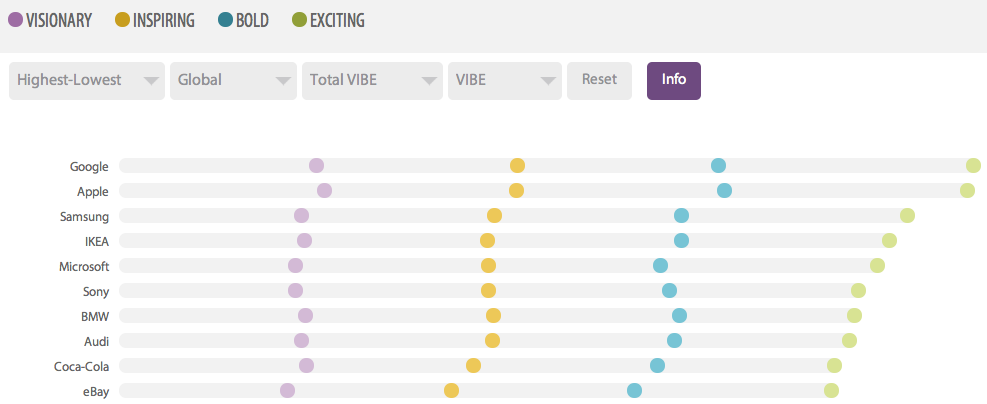Expand the Total VIBE dropdown
The height and width of the screenshot is (404, 987).
click(372, 81)
